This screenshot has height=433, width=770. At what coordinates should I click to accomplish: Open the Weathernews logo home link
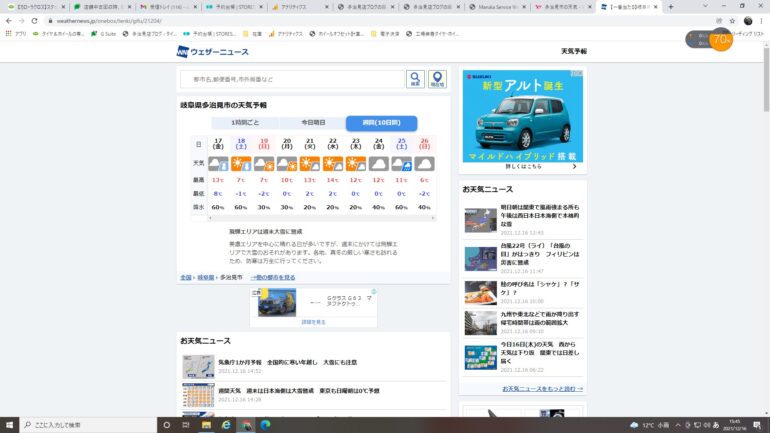pos(213,51)
